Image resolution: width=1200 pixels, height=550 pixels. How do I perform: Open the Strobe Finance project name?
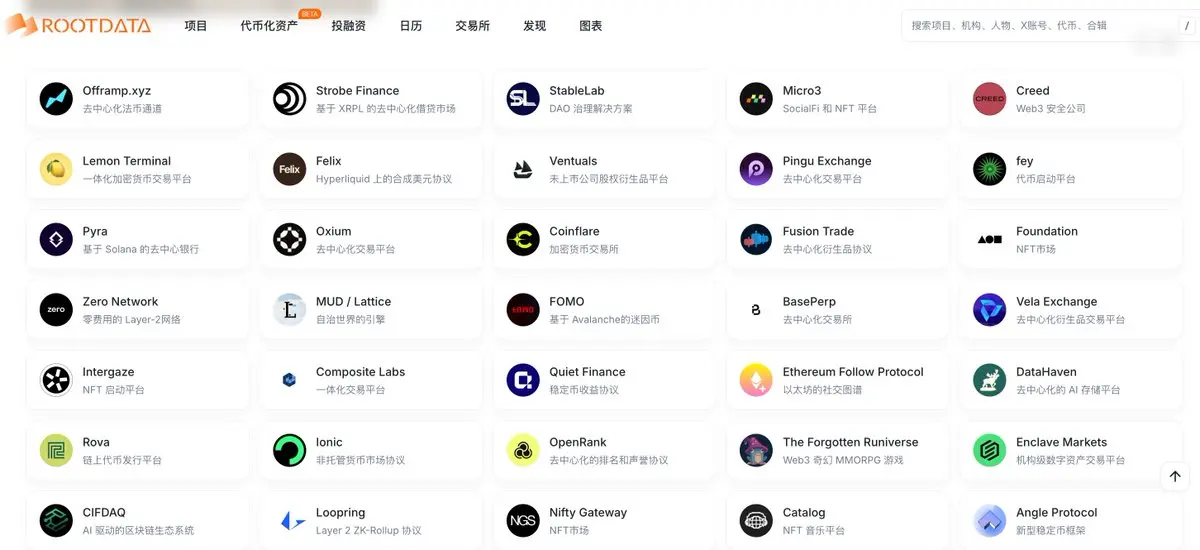tap(357, 91)
